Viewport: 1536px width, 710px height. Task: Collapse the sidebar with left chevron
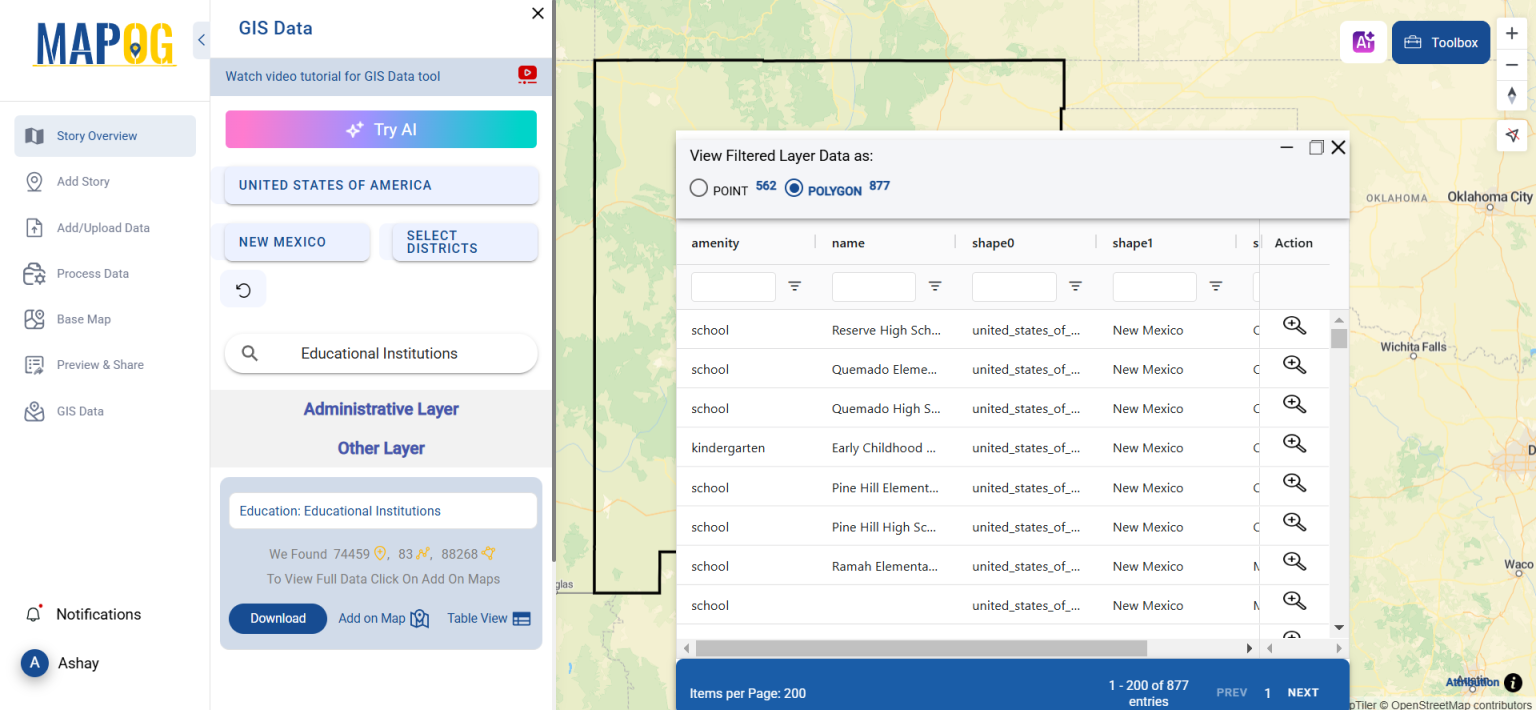pyautogui.click(x=201, y=40)
